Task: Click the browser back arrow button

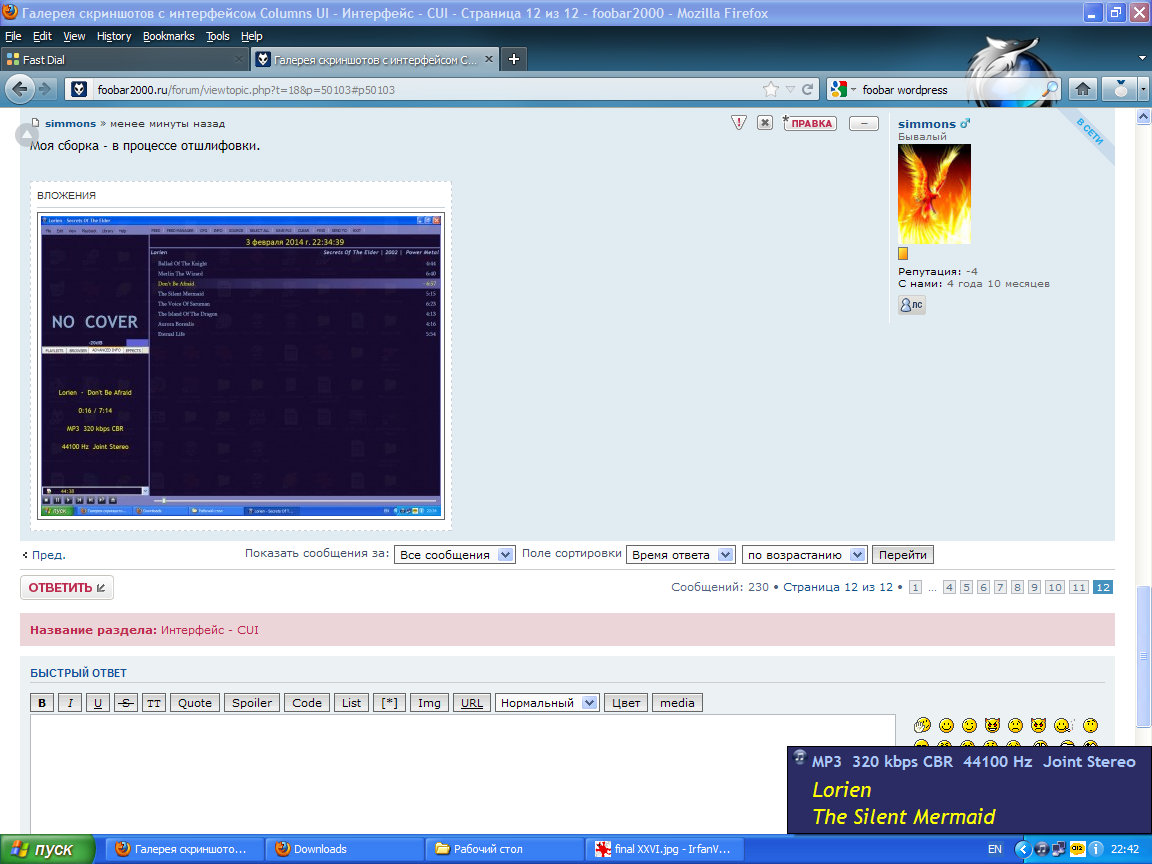Action: point(21,89)
